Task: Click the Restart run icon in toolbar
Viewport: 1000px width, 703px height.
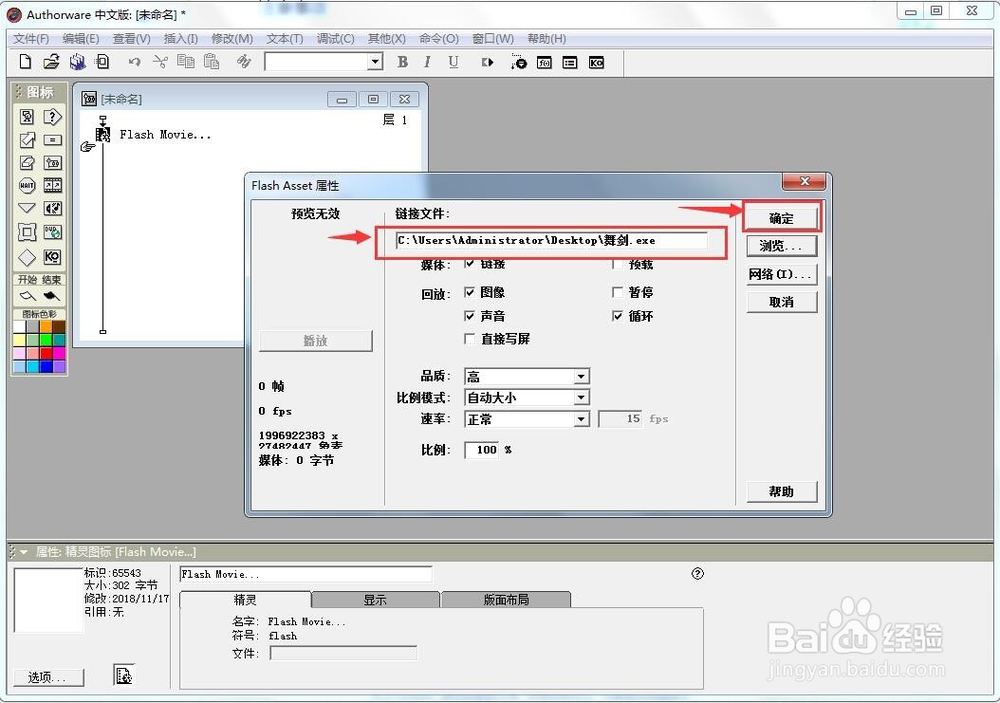Action: tap(487, 62)
